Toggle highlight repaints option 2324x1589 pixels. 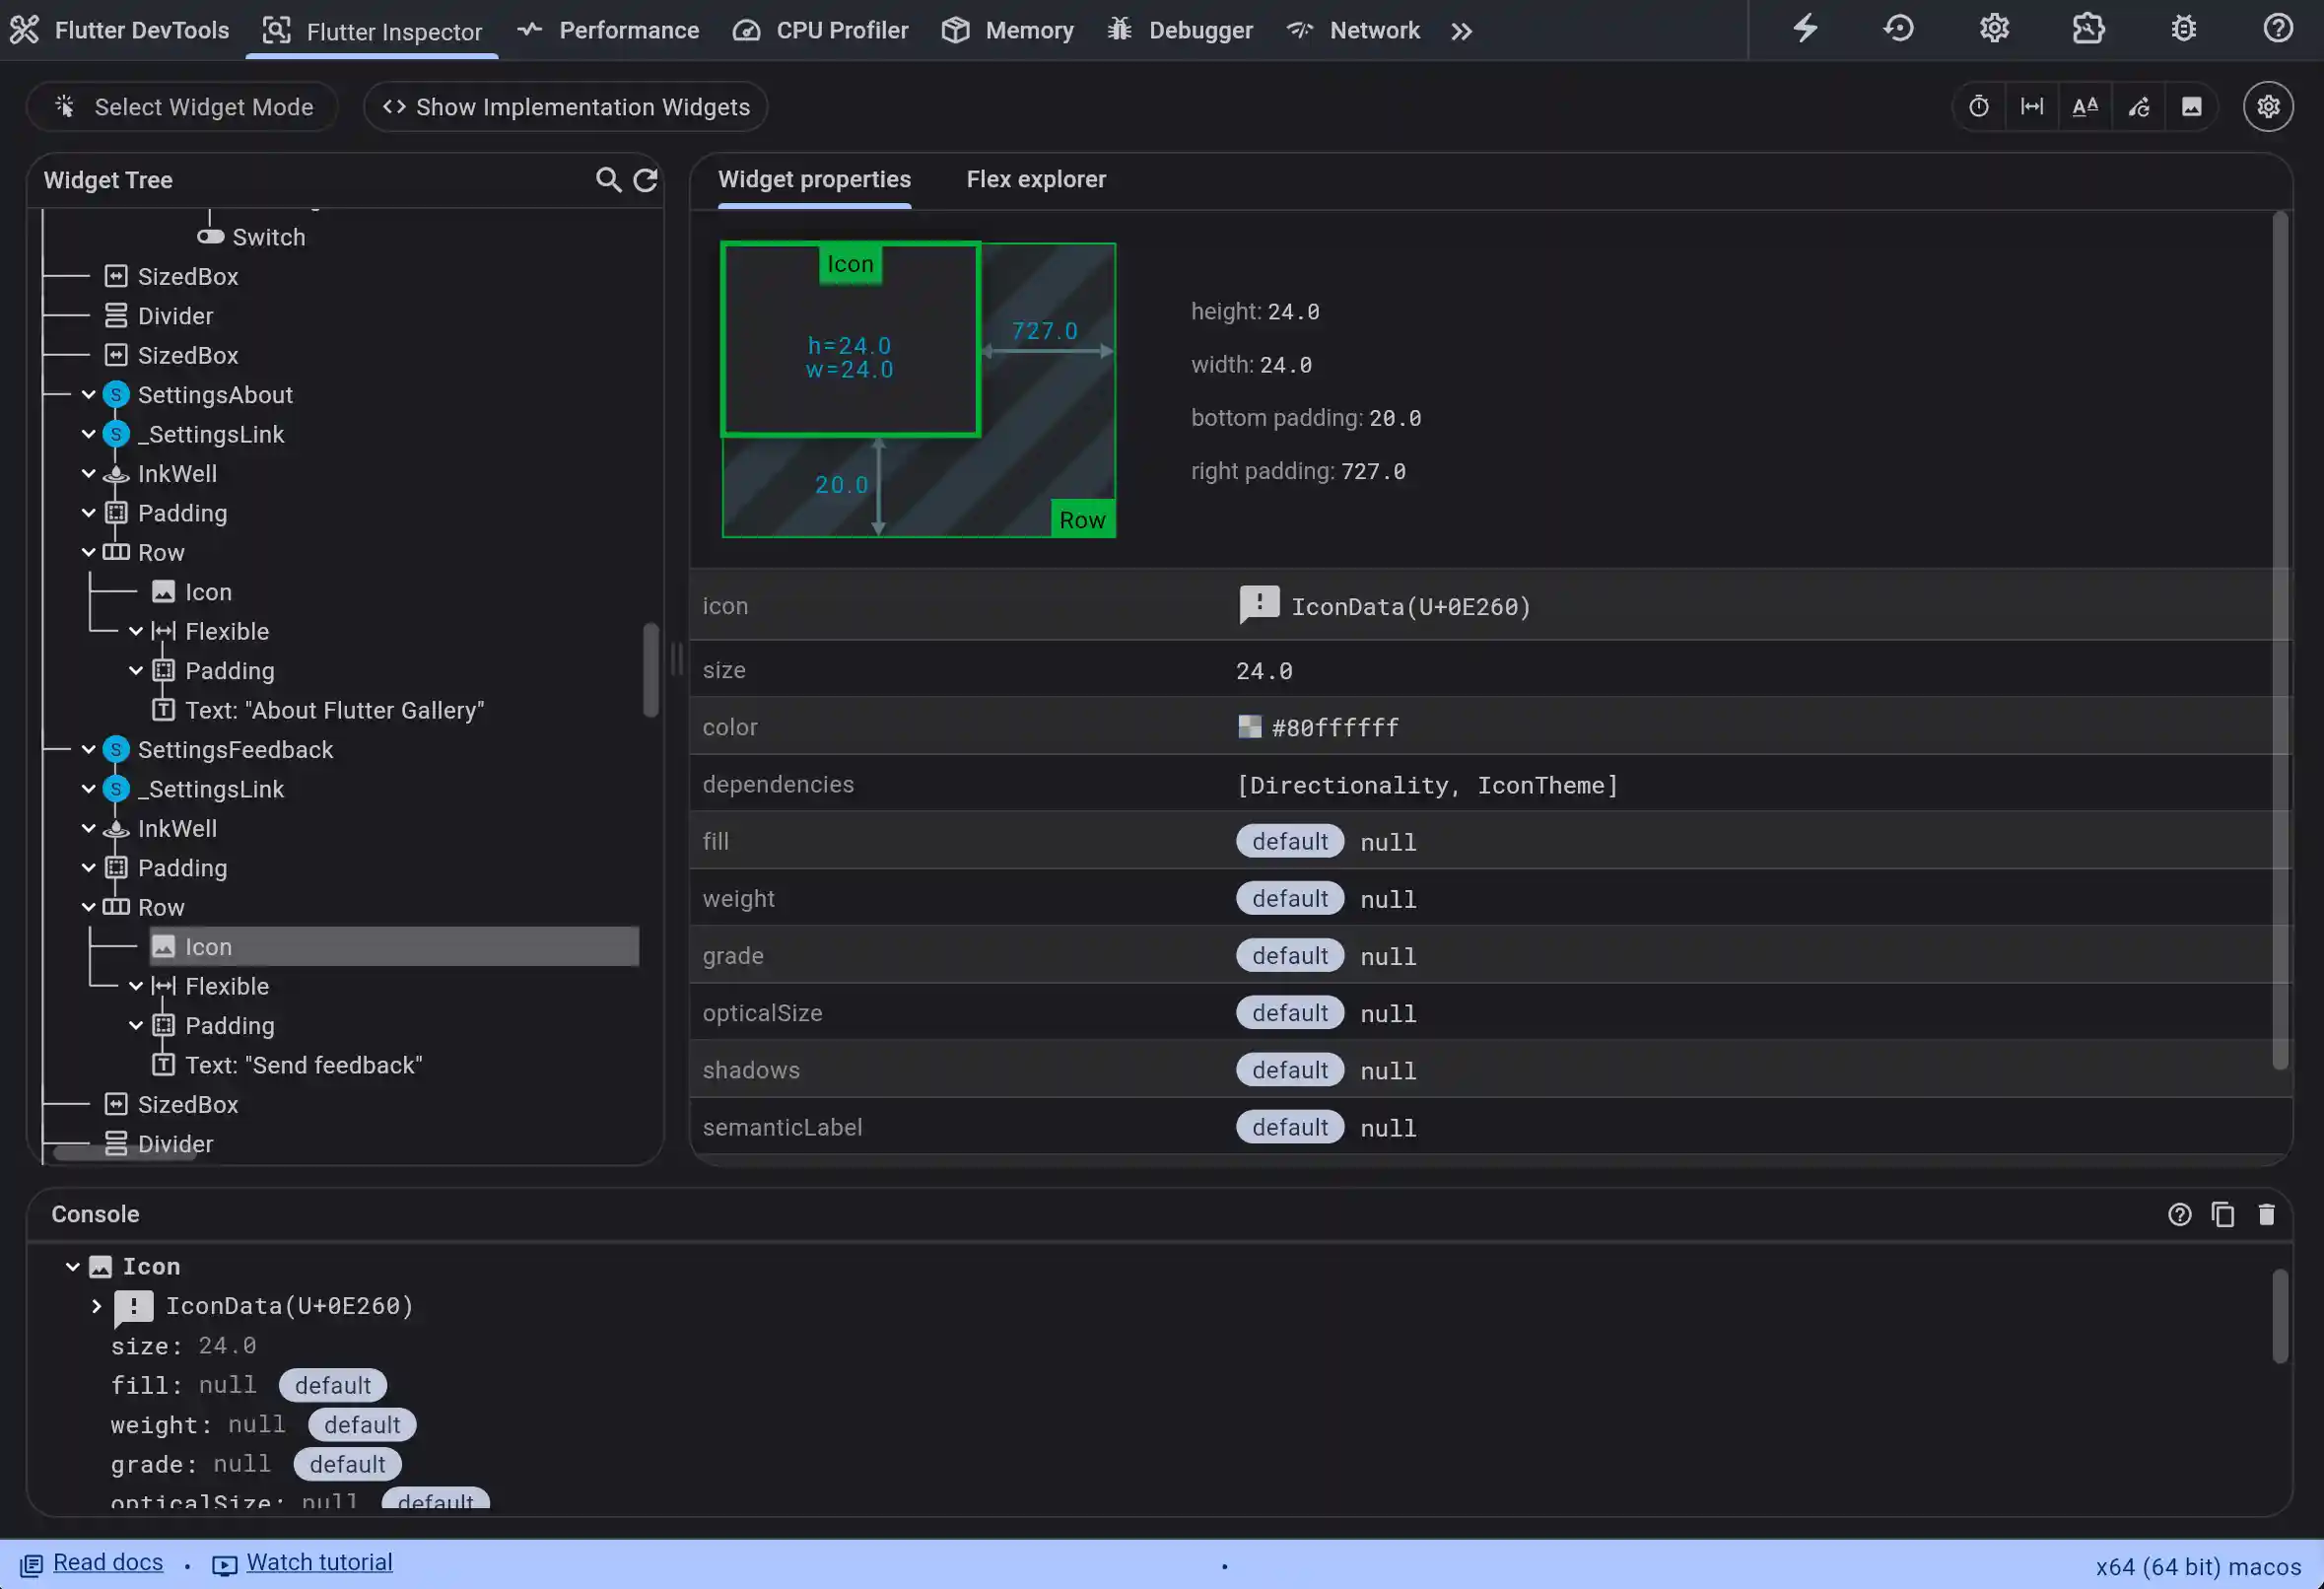pyautogui.click(x=2139, y=106)
